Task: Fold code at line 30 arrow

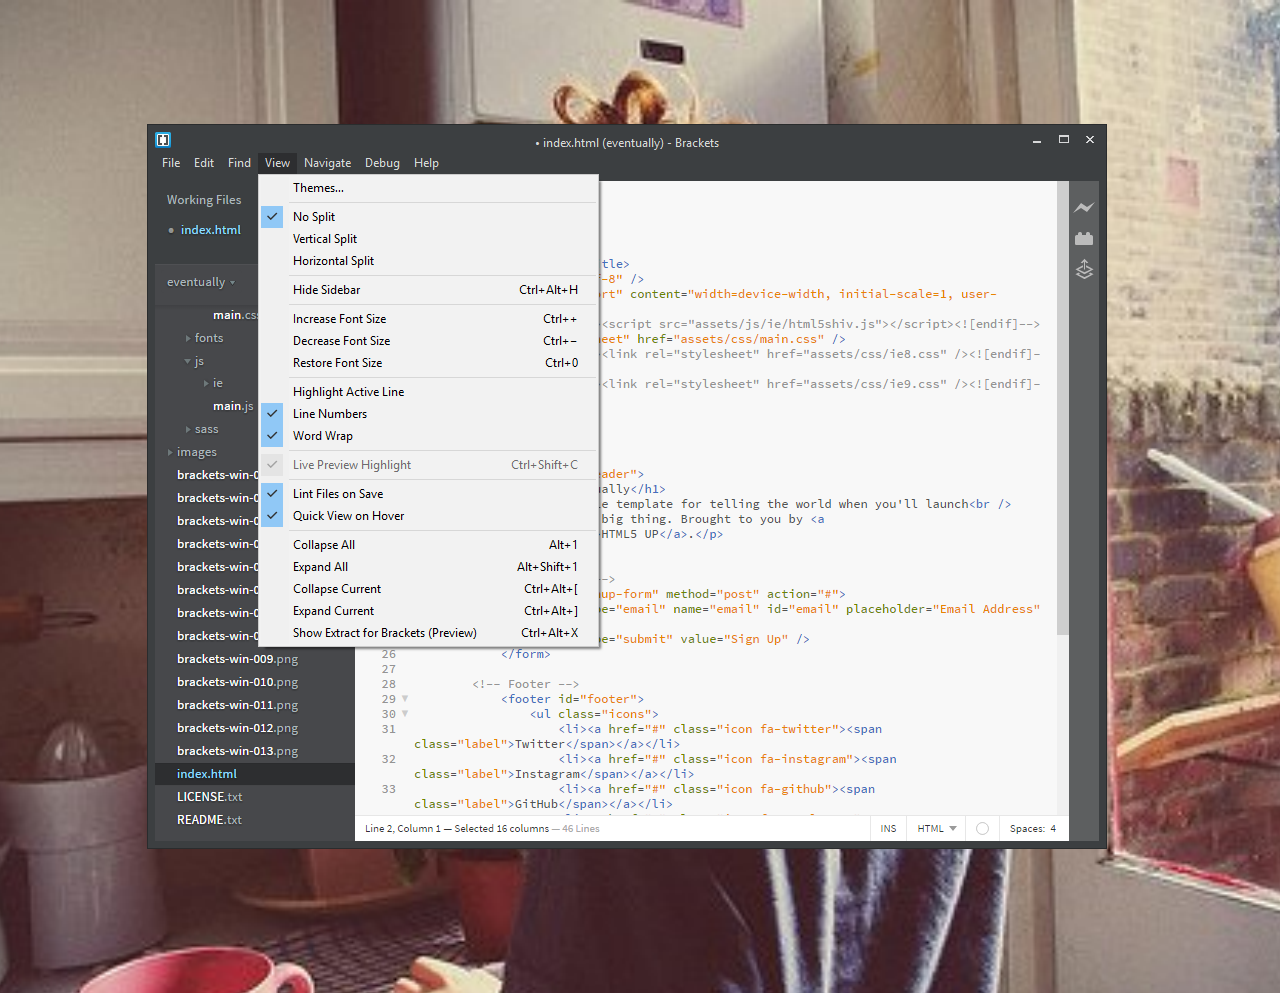Action: click(405, 714)
